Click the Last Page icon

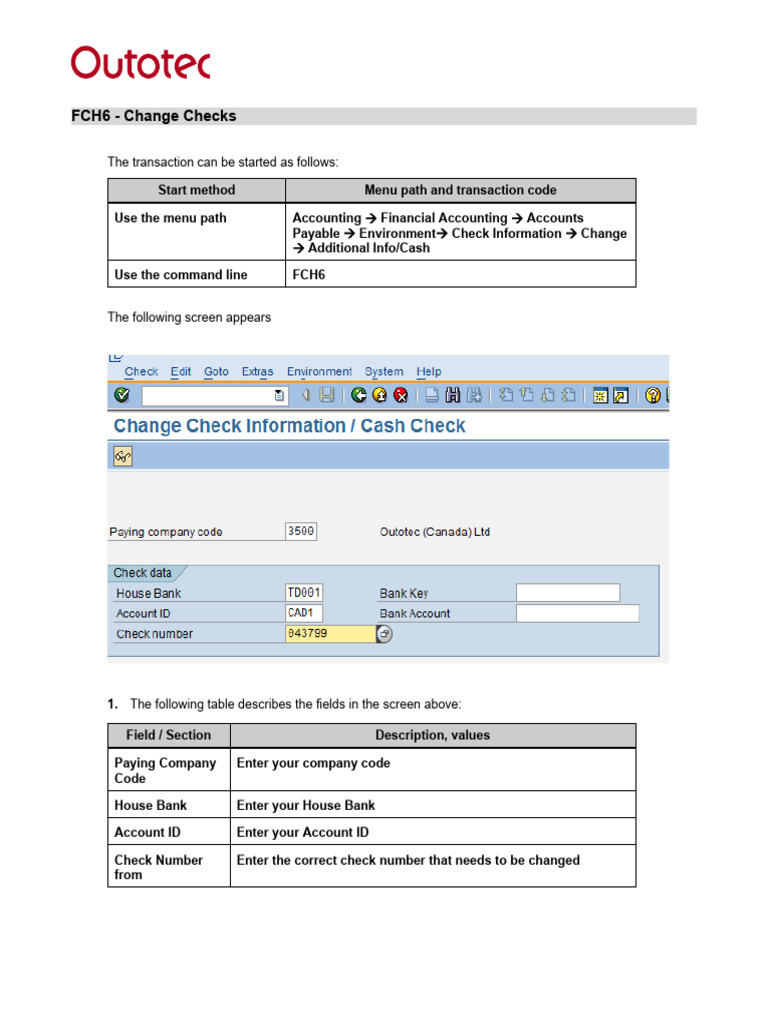click(x=569, y=395)
